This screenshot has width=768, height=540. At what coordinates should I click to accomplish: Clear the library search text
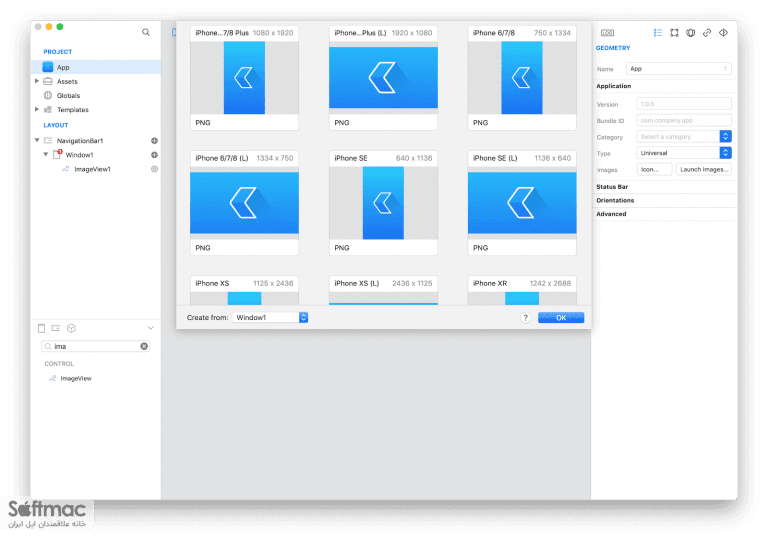144,346
